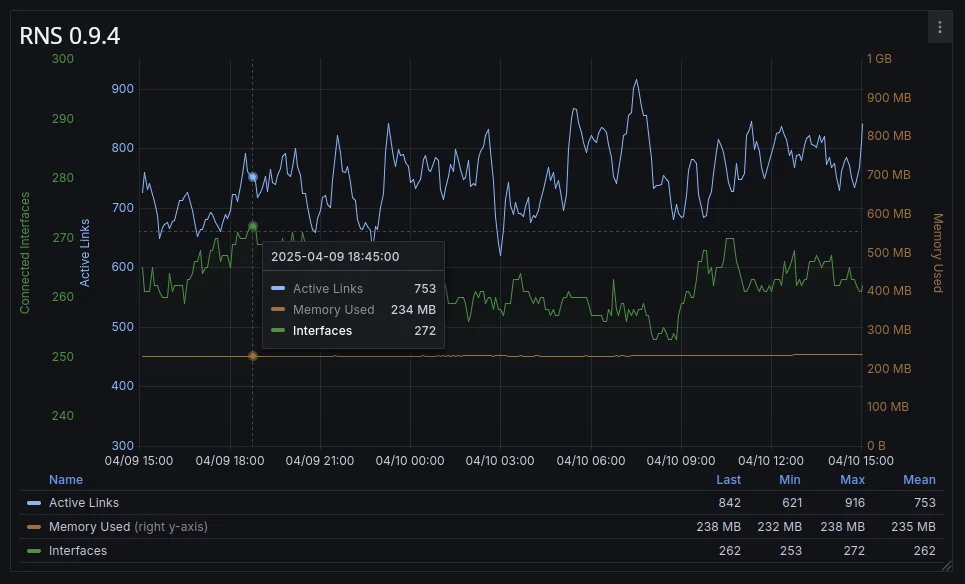Image resolution: width=965 pixels, height=584 pixels.
Task: Open the panel's three-dot menu
Action: [x=939, y=27]
